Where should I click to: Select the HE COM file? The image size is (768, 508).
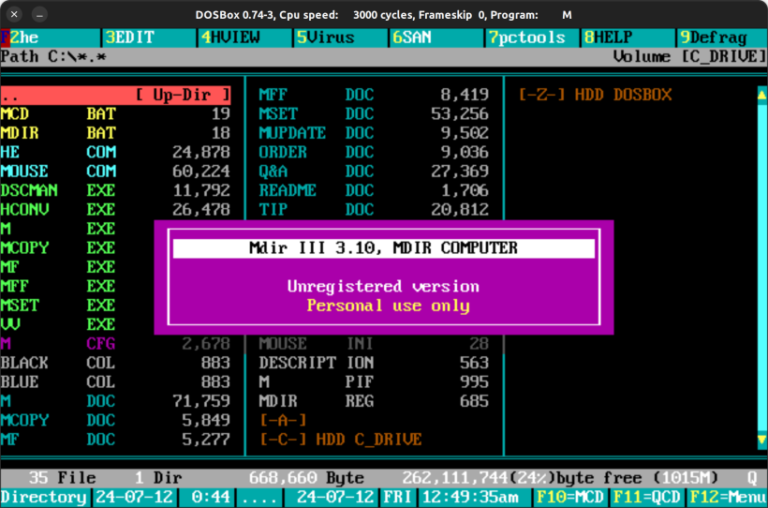(x=116, y=152)
